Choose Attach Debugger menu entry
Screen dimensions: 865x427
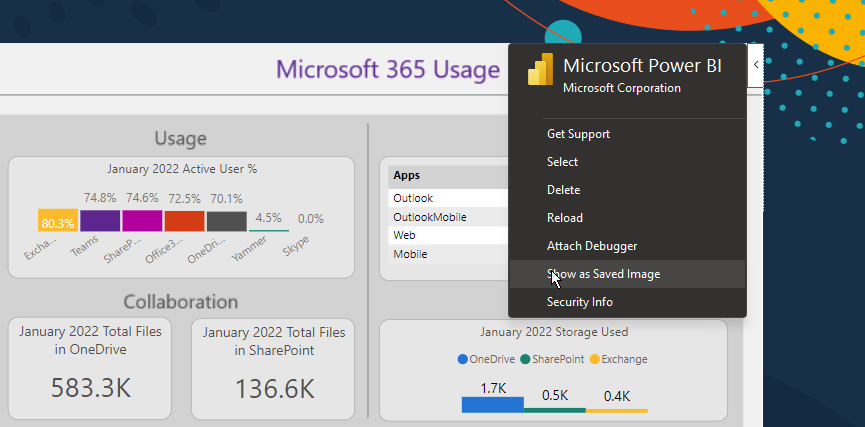tap(627, 246)
